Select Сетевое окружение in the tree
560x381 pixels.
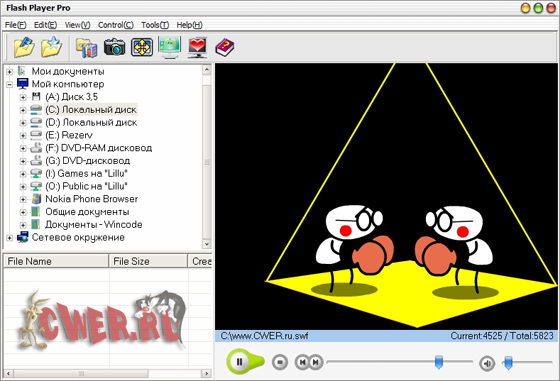tap(78, 237)
